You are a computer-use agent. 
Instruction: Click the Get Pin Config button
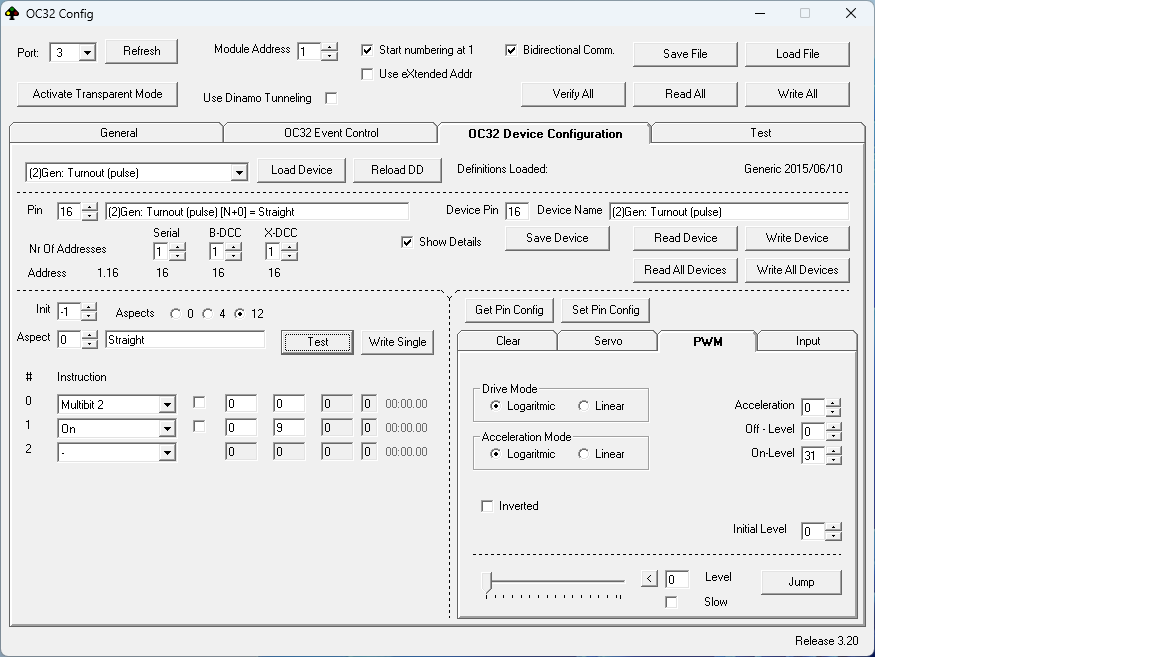tap(509, 310)
